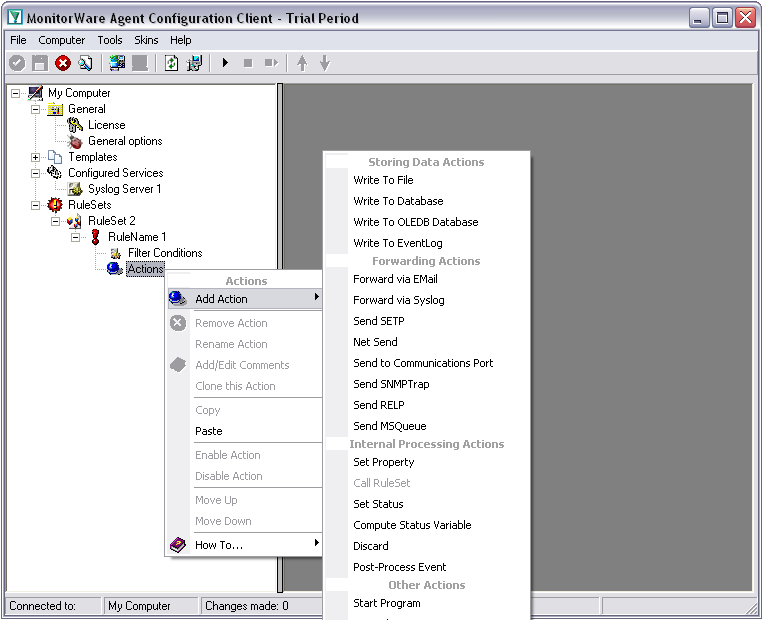Click the General folder icon in tree
This screenshot has height=620, width=763.
(55, 109)
